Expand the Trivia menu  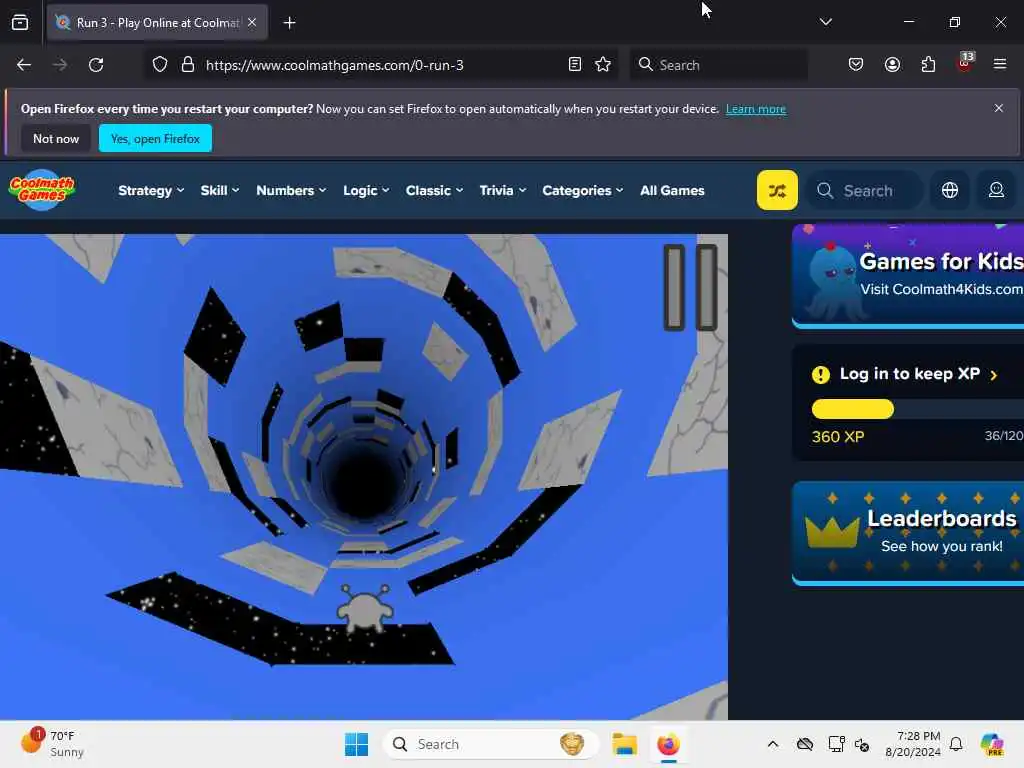pos(502,191)
